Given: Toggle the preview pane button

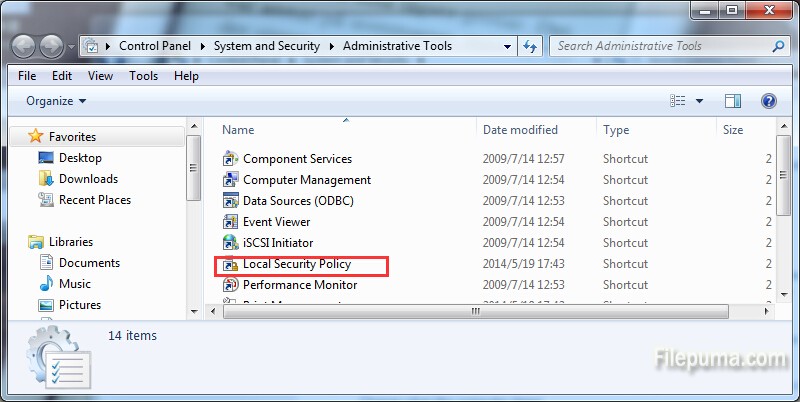Looking at the screenshot, I should coord(733,101).
